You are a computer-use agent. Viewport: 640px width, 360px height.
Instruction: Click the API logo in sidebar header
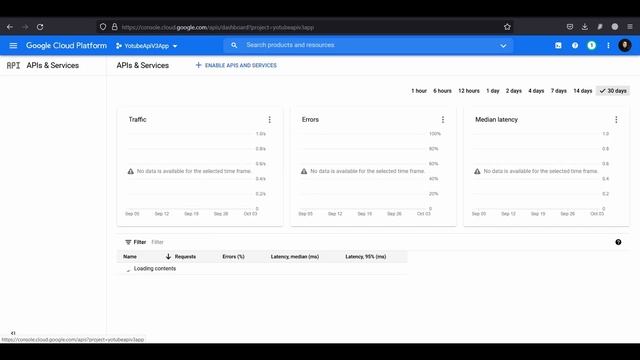[x=13, y=65]
